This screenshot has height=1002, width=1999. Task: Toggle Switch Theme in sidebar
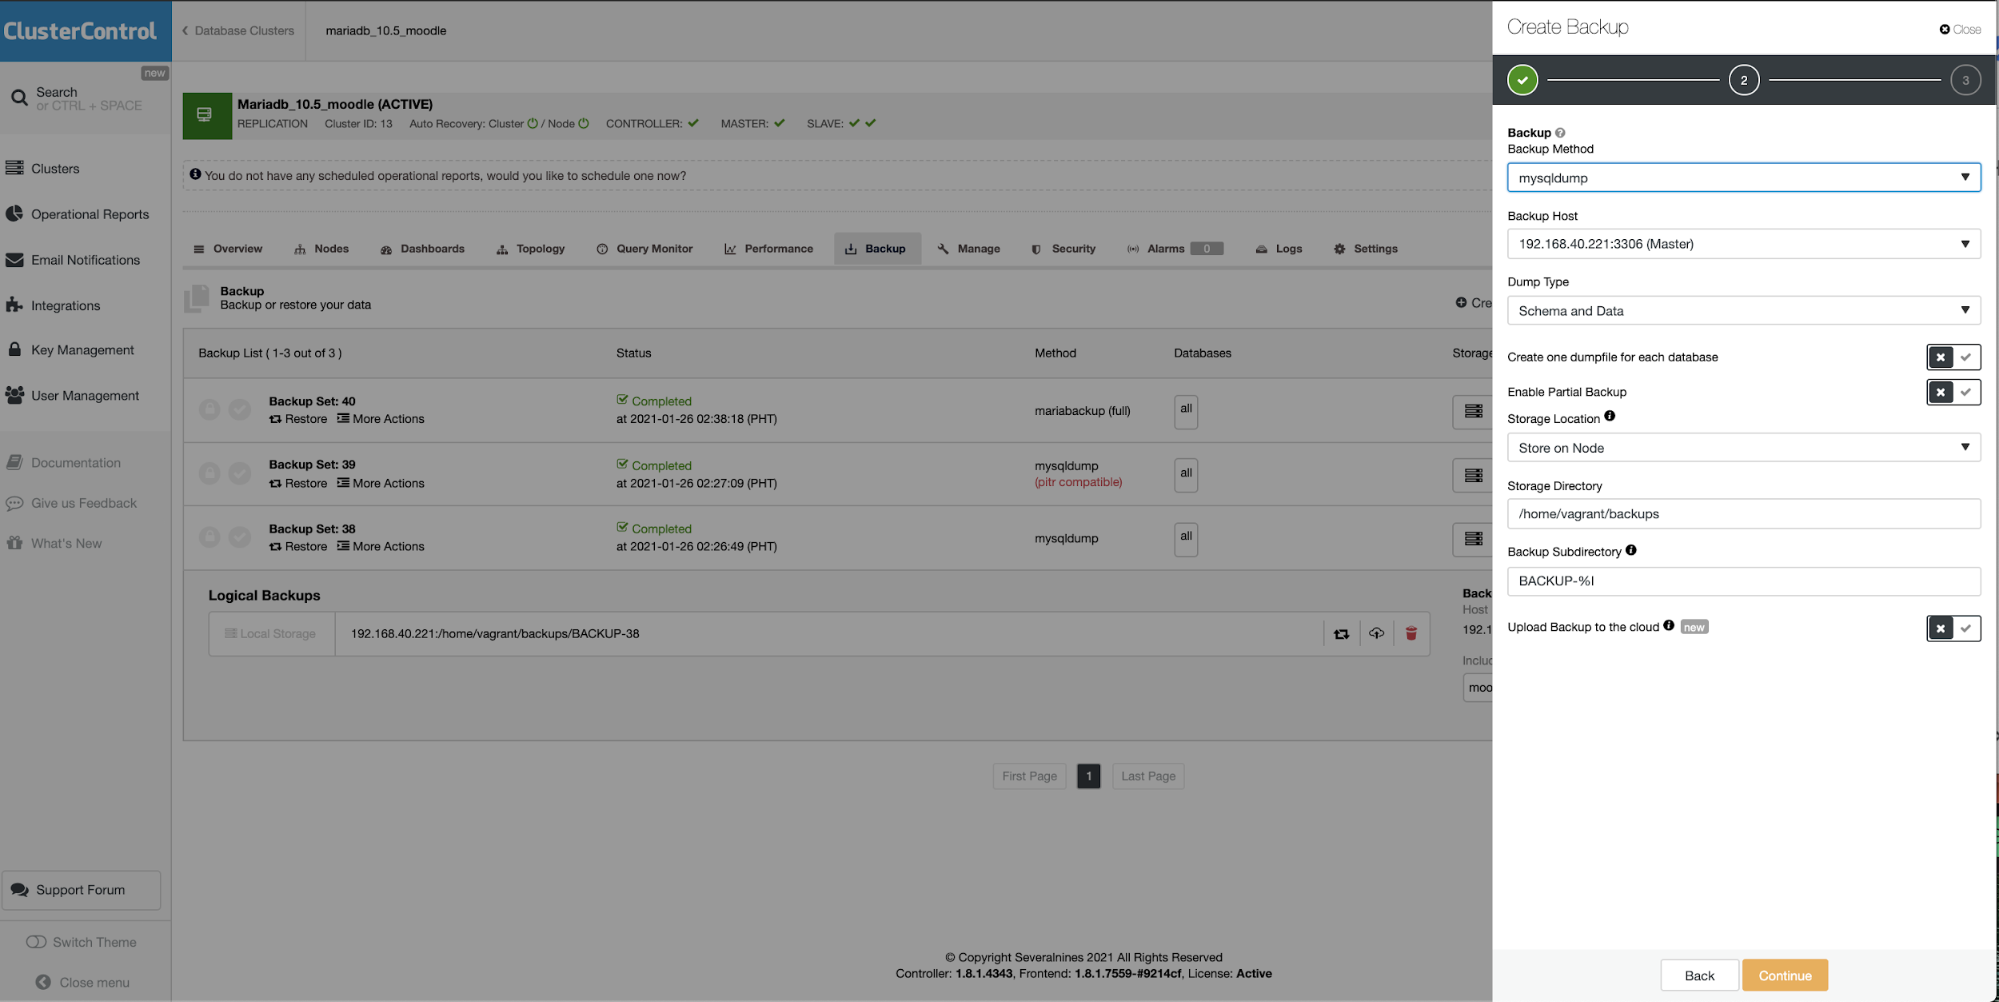pyautogui.click(x=36, y=942)
